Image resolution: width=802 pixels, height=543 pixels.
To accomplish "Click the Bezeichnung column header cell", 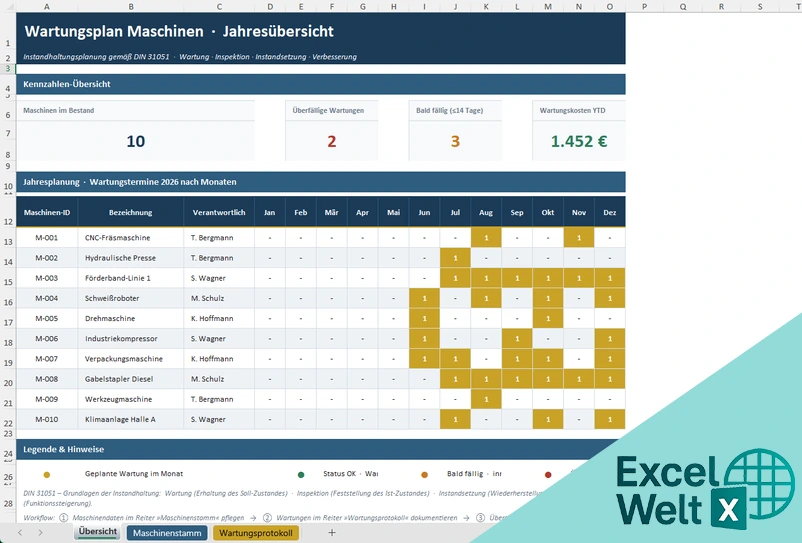I will coord(130,212).
